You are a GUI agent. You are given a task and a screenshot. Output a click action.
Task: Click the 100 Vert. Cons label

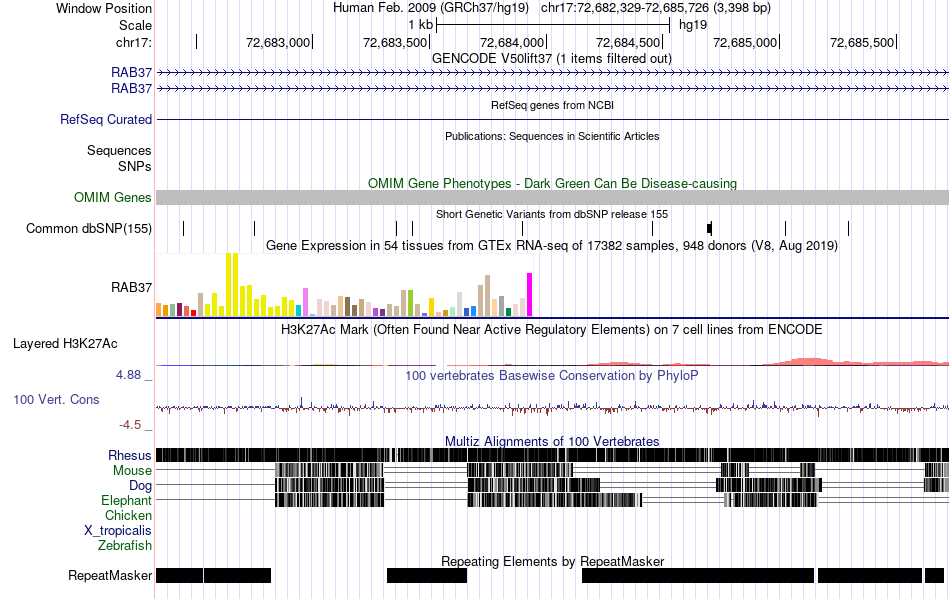click(x=56, y=400)
